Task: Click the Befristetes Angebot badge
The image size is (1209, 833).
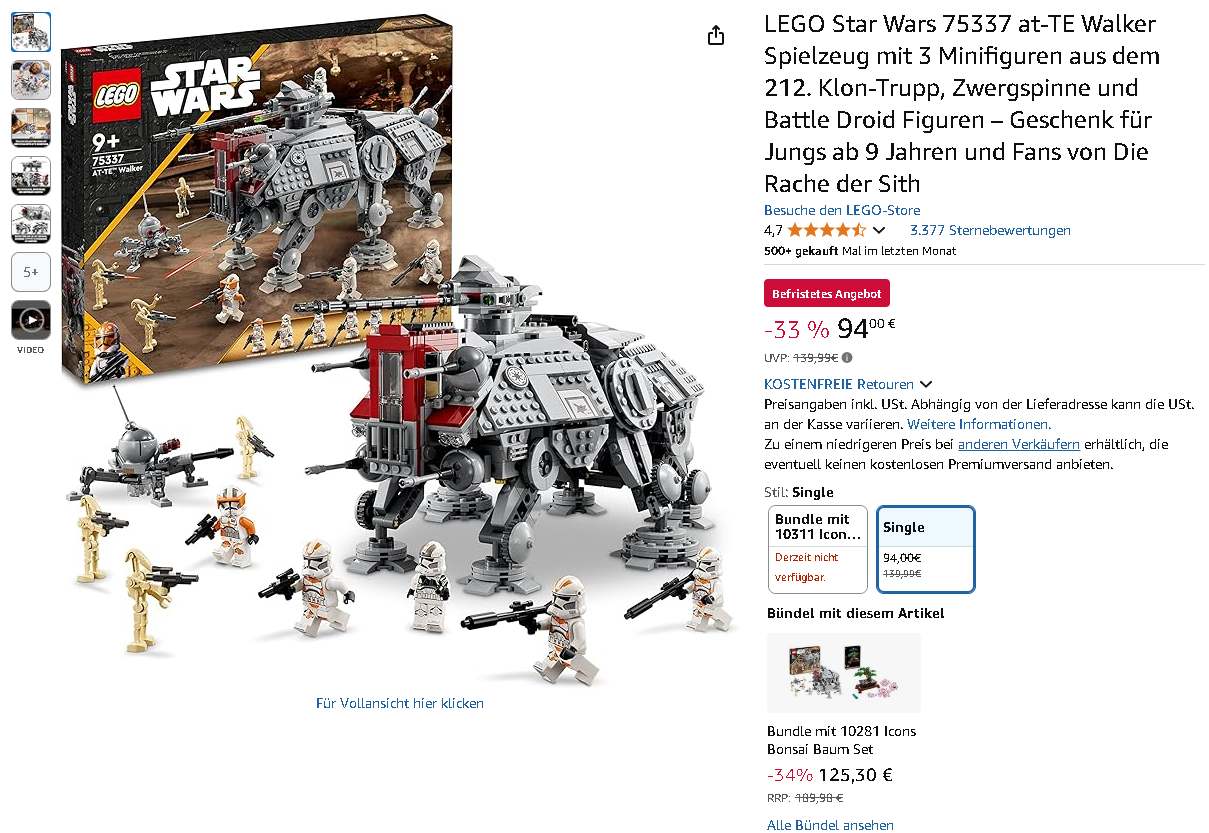Action: tap(827, 294)
